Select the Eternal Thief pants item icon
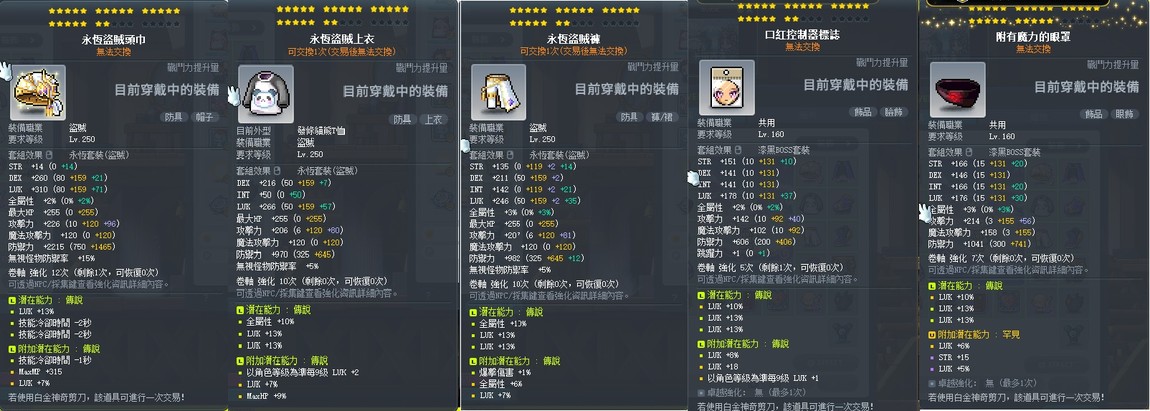The image size is (1150, 411). (x=498, y=92)
